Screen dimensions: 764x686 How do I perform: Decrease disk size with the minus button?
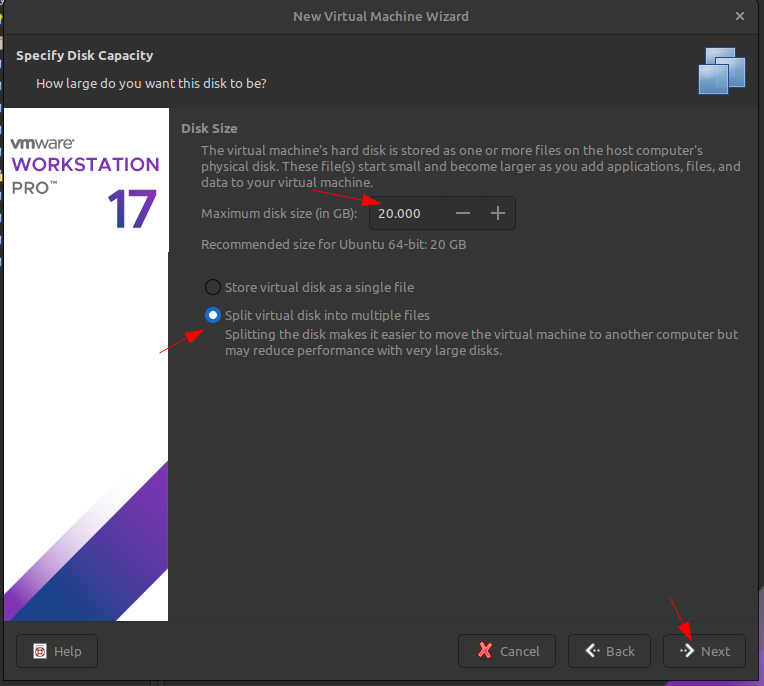pyautogui.click(x=463, y=214)
